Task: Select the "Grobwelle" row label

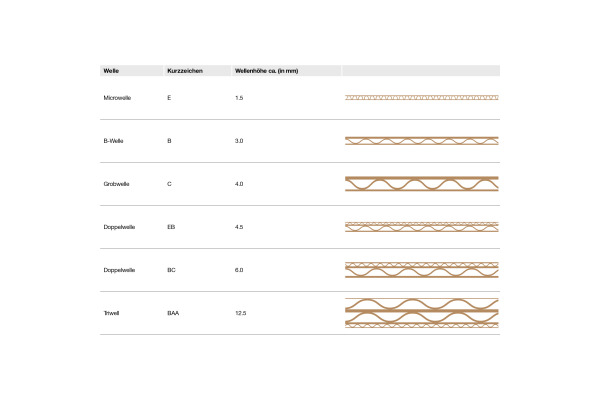Action: (116, 184)
